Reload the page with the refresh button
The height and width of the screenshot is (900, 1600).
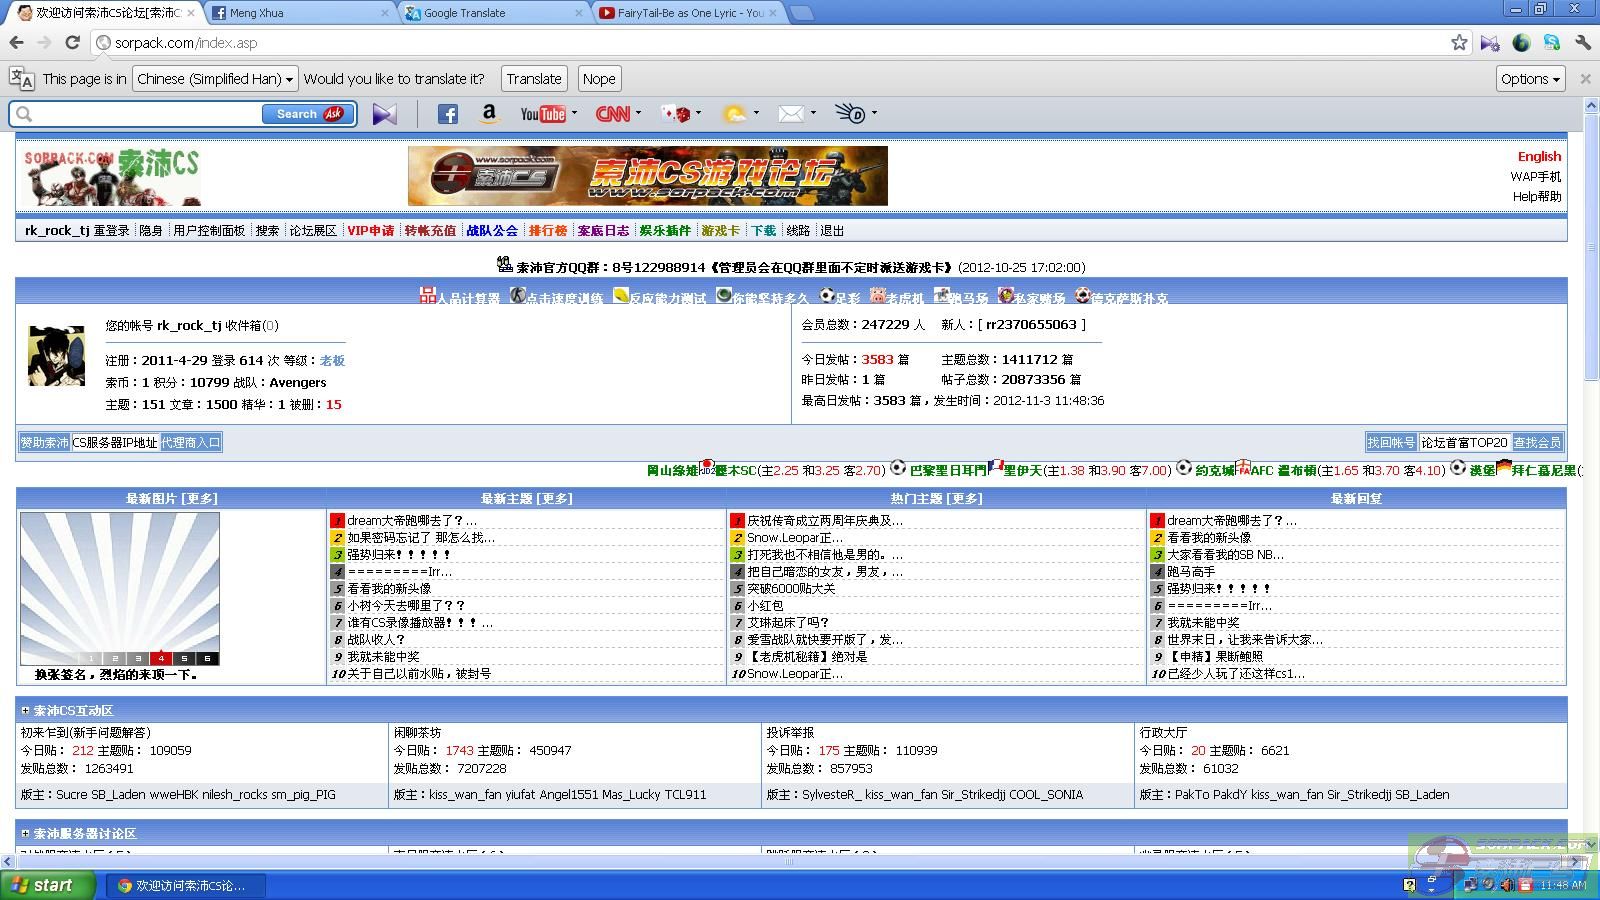(x=72, y=43)
